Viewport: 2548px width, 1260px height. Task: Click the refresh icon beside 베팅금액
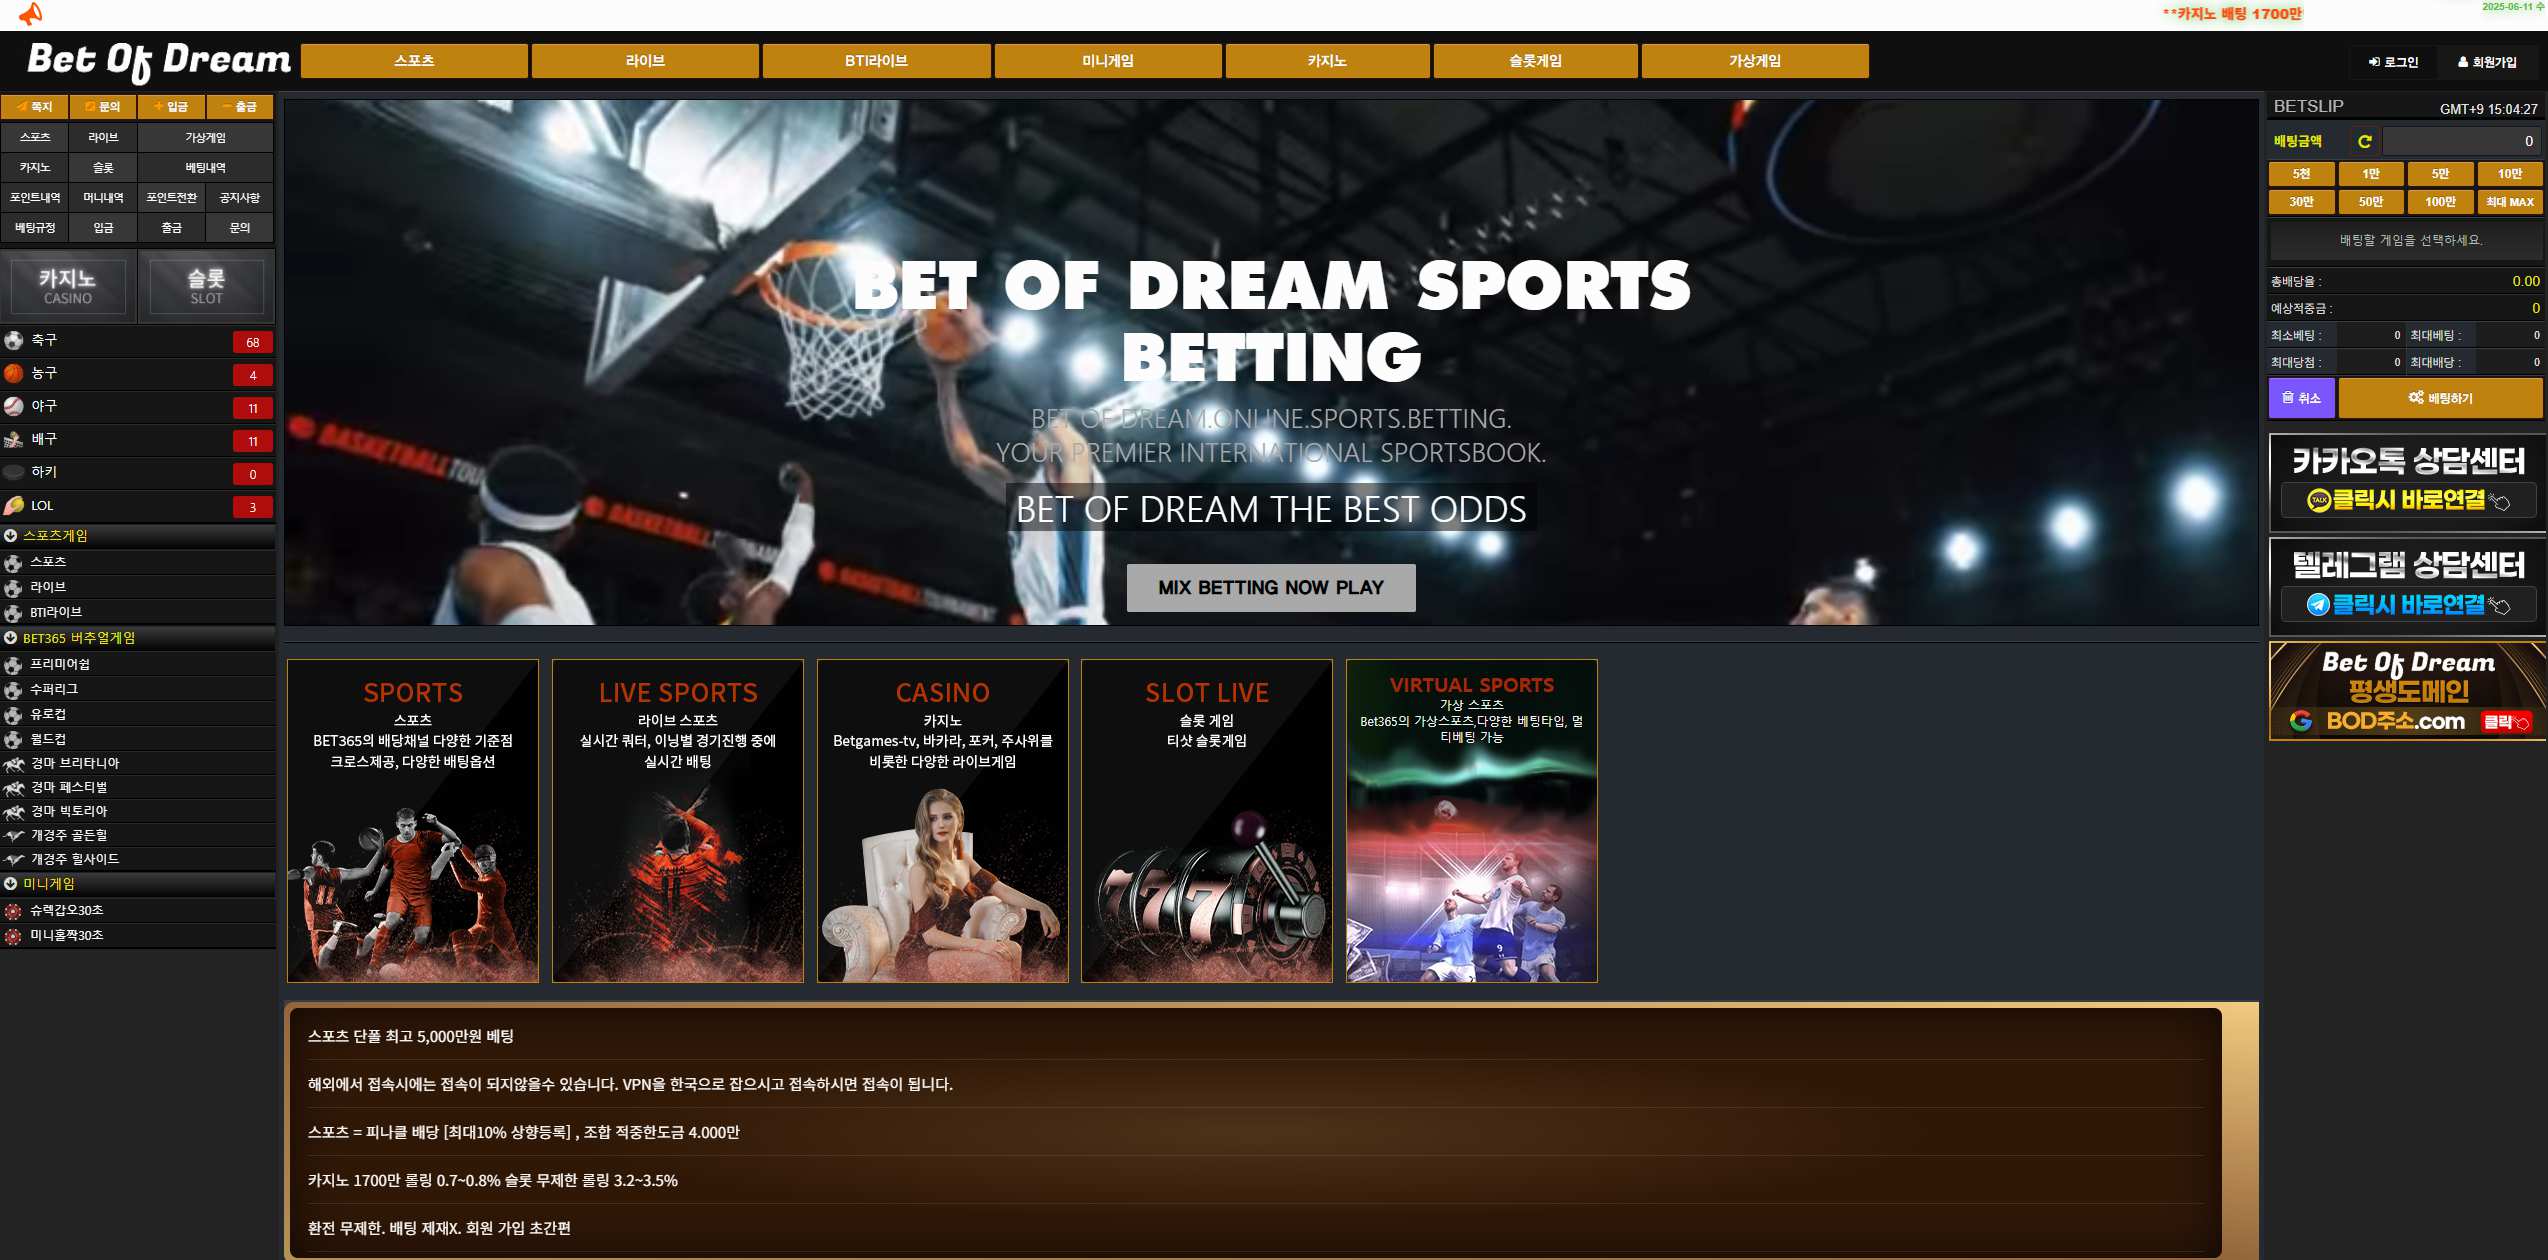pos(2365,142)
